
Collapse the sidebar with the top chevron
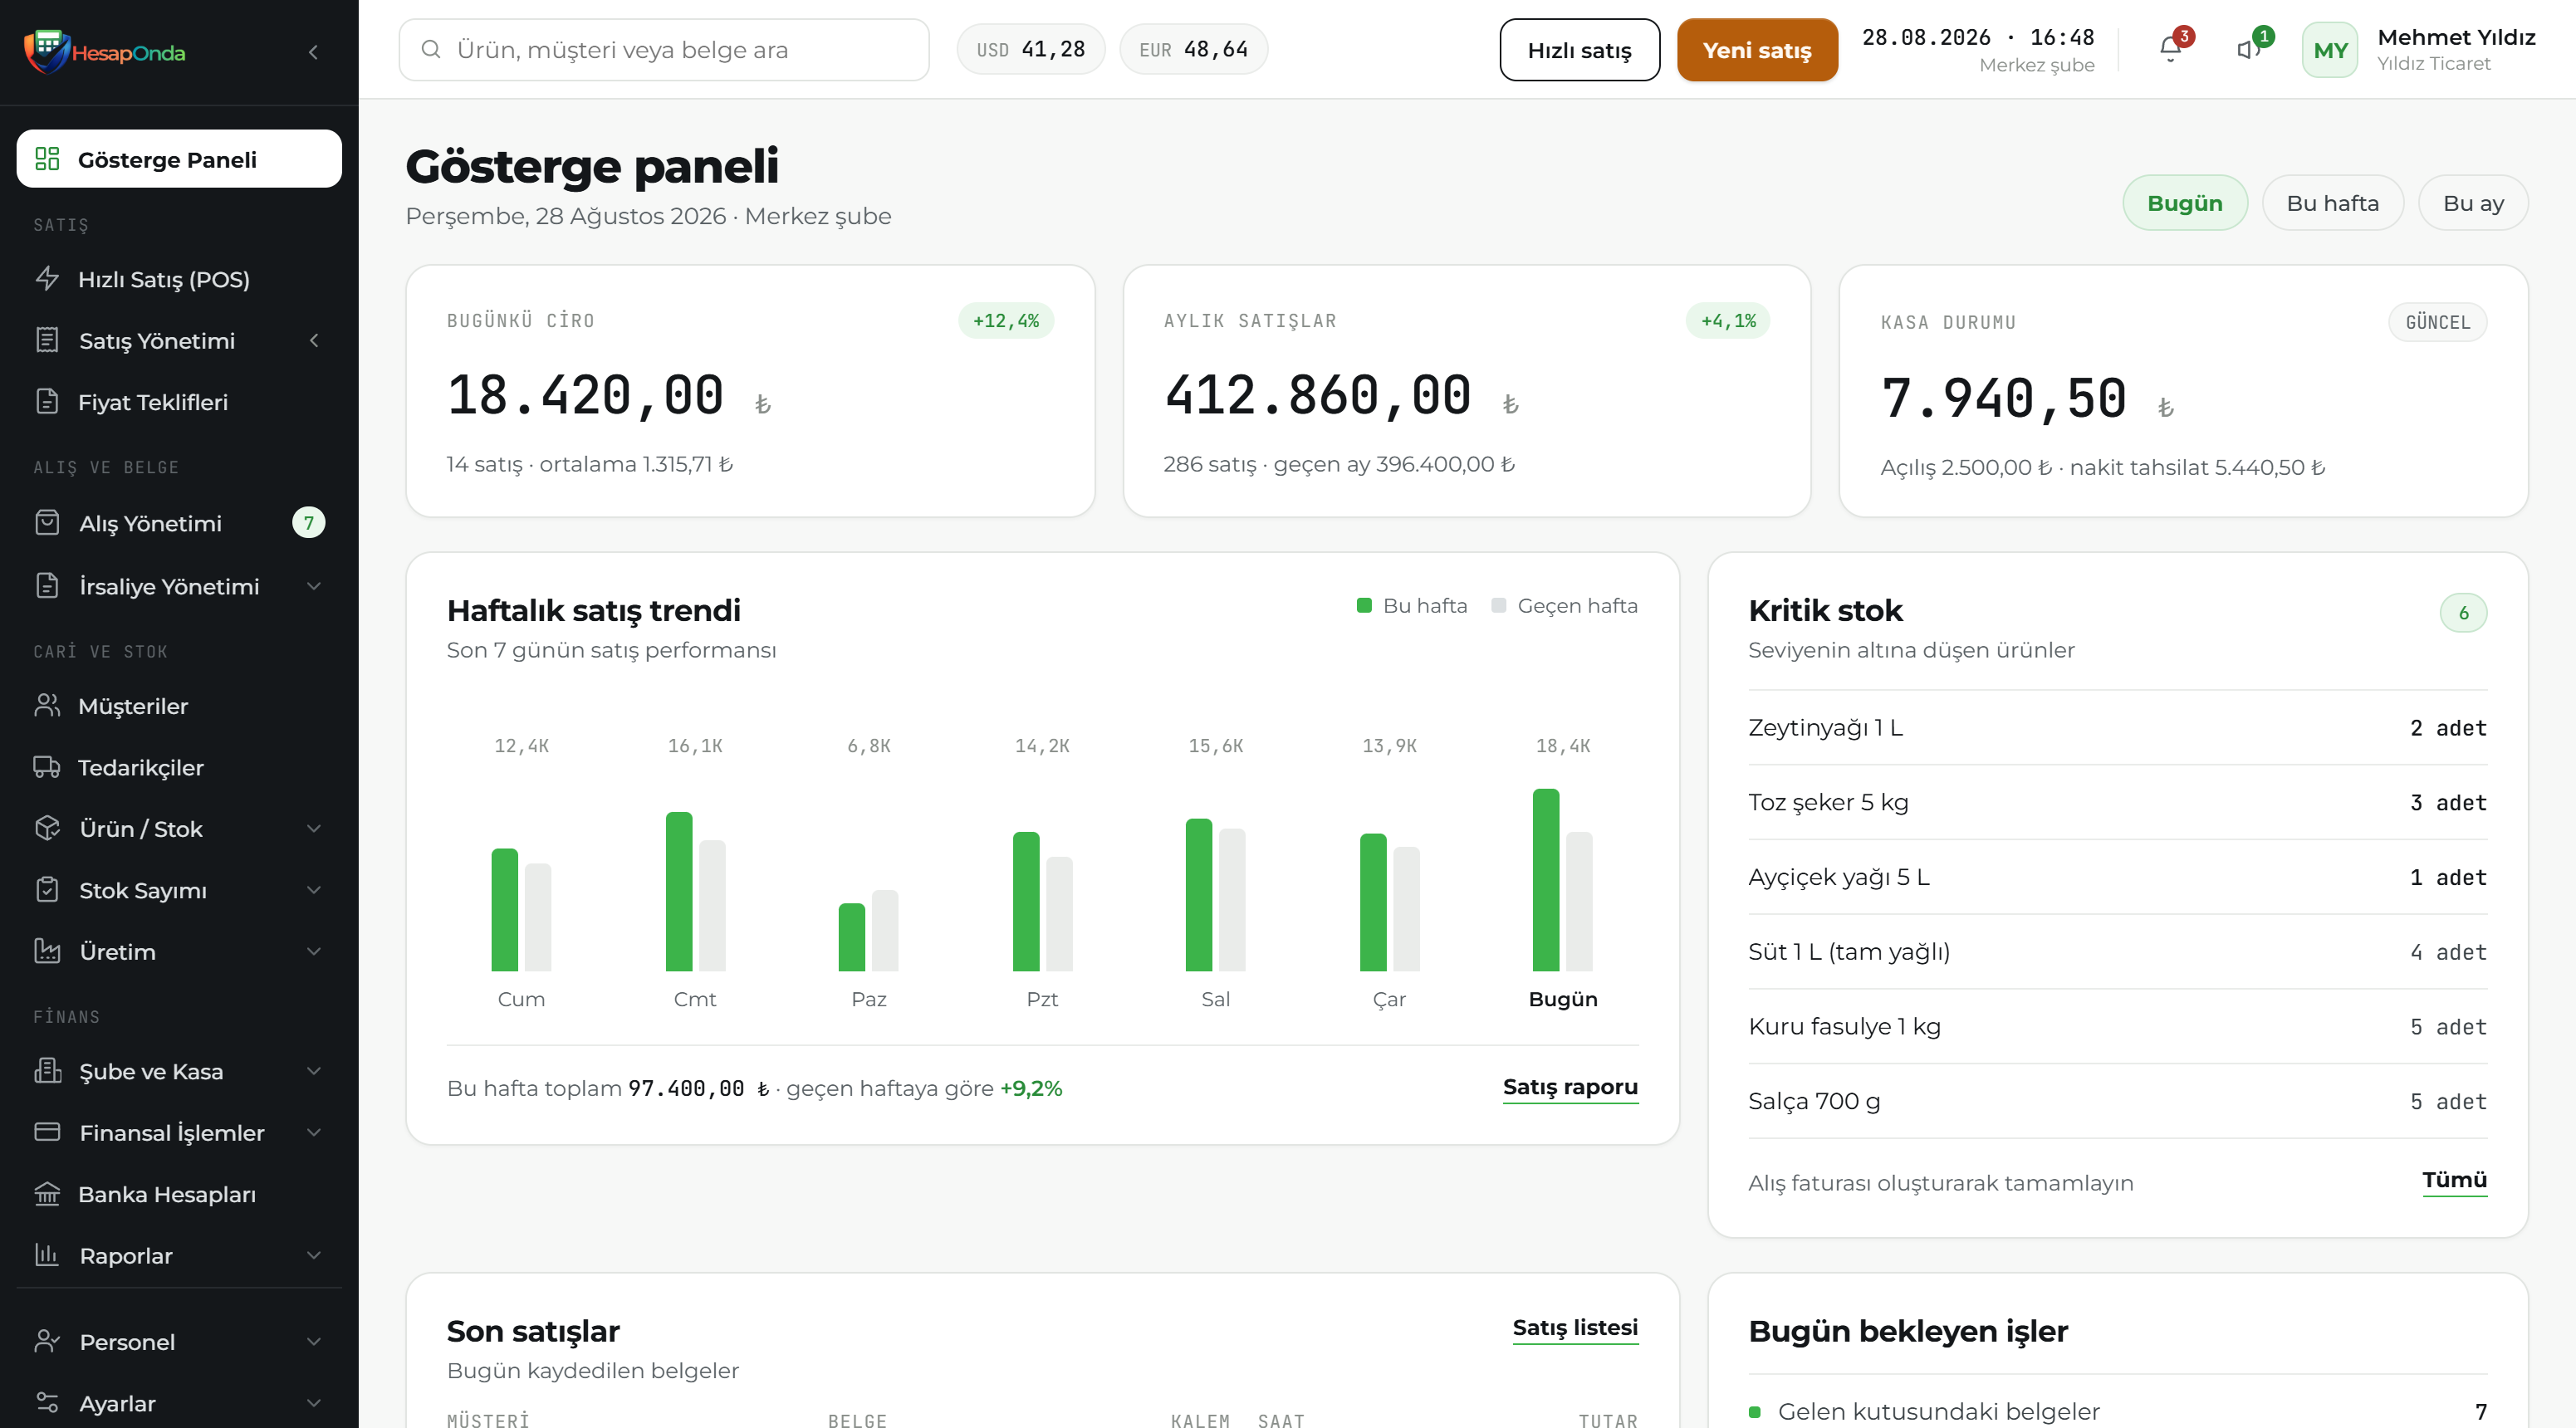(313, 52)
